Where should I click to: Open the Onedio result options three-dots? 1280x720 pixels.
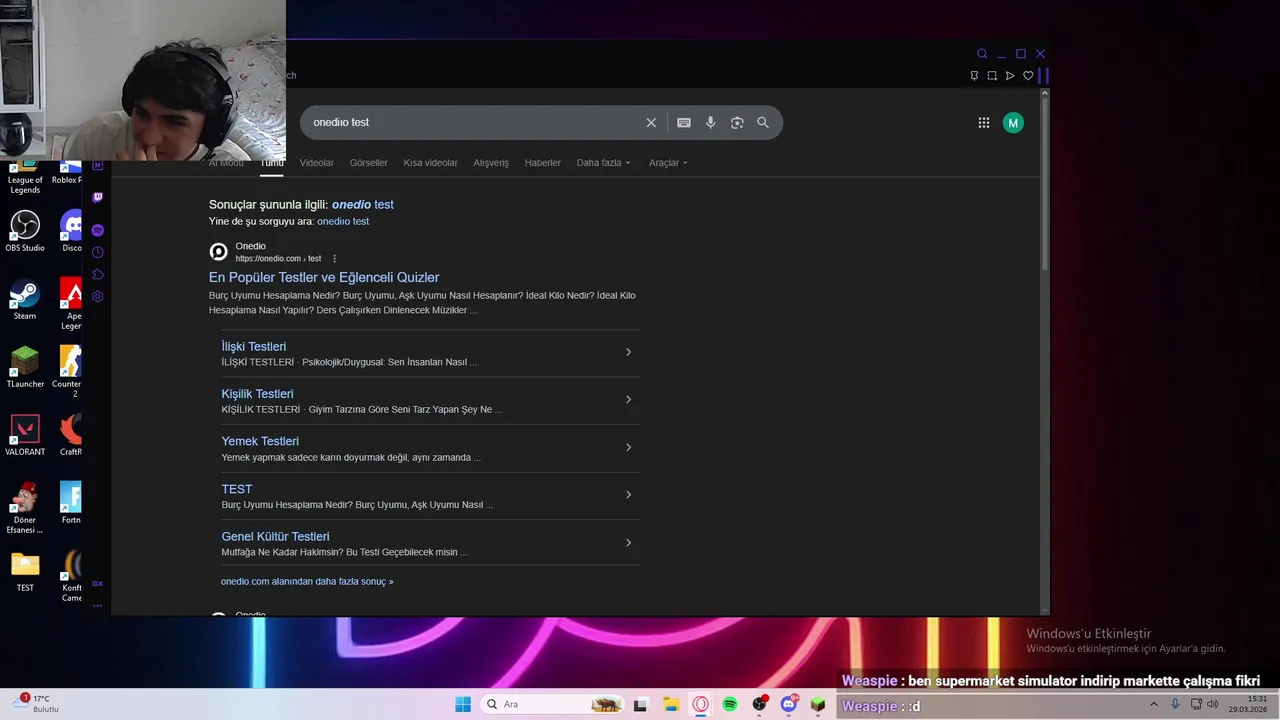[334, 259]
